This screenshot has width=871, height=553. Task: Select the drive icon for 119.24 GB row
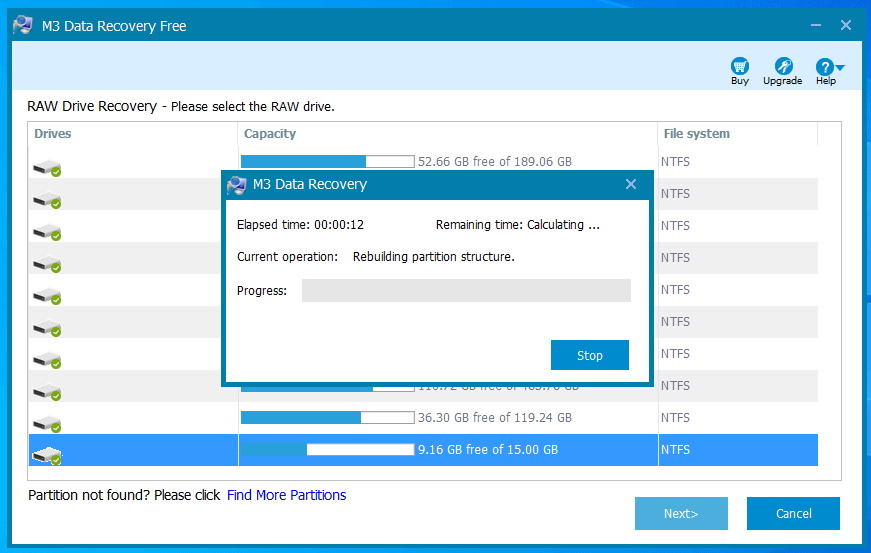47,424
